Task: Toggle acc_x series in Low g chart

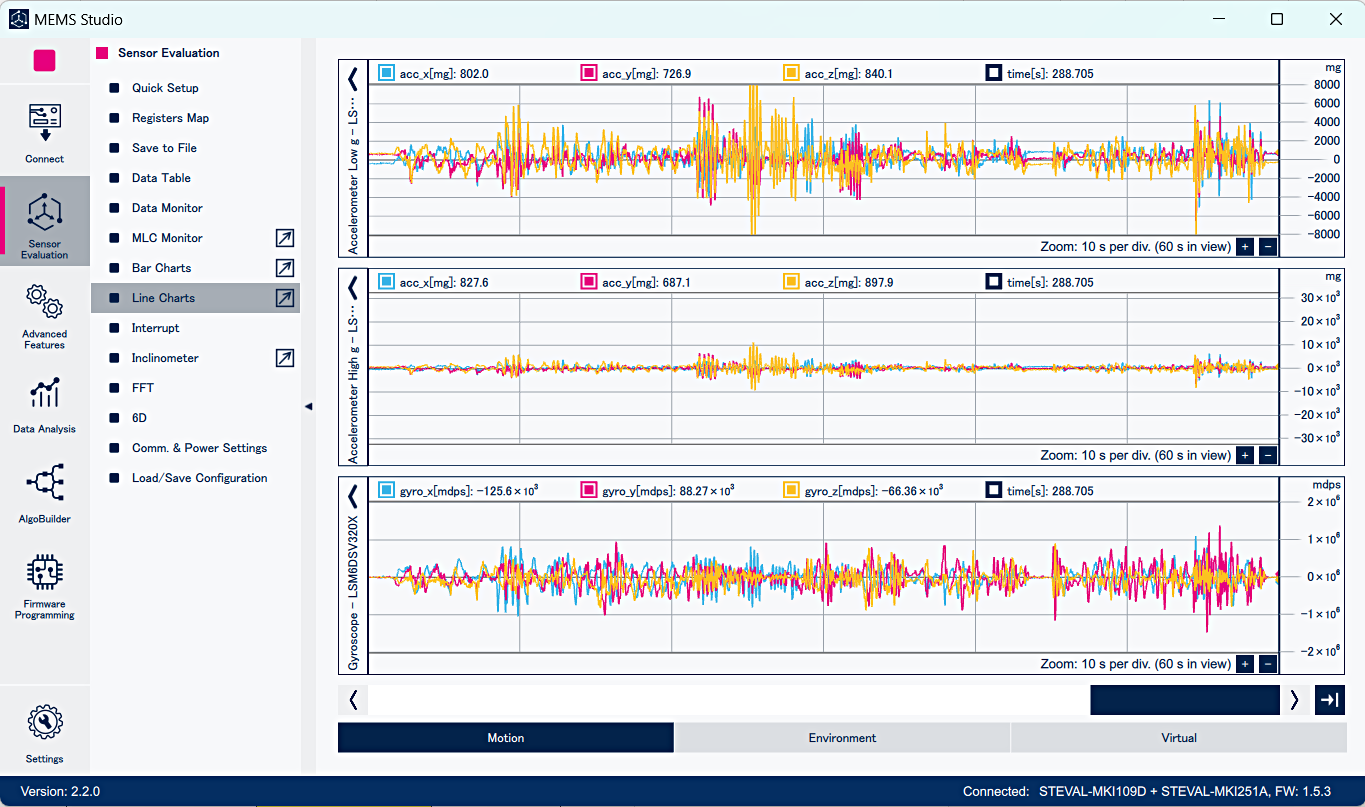Action: pyautogui.click(x=386, y=73)
